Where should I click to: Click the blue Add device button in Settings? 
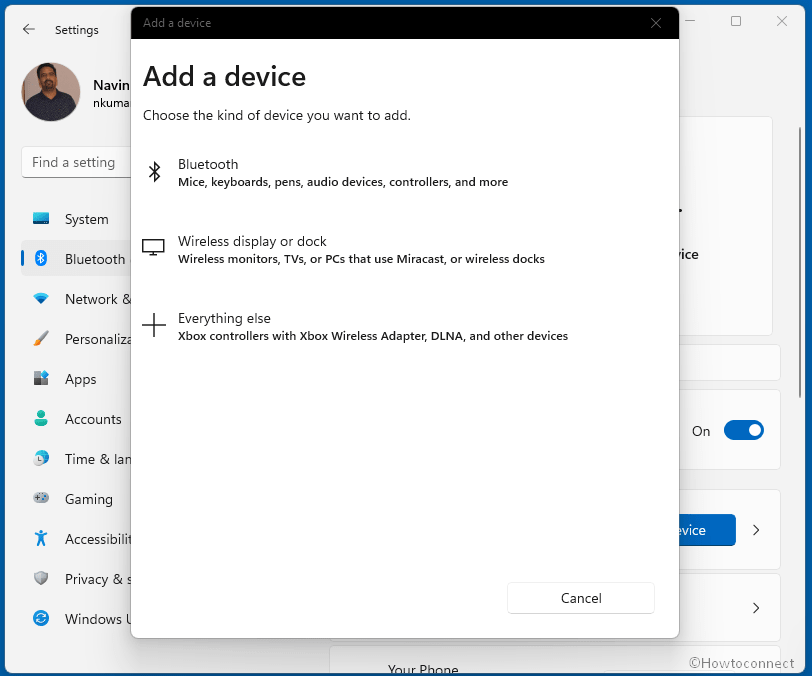(706, 530)
